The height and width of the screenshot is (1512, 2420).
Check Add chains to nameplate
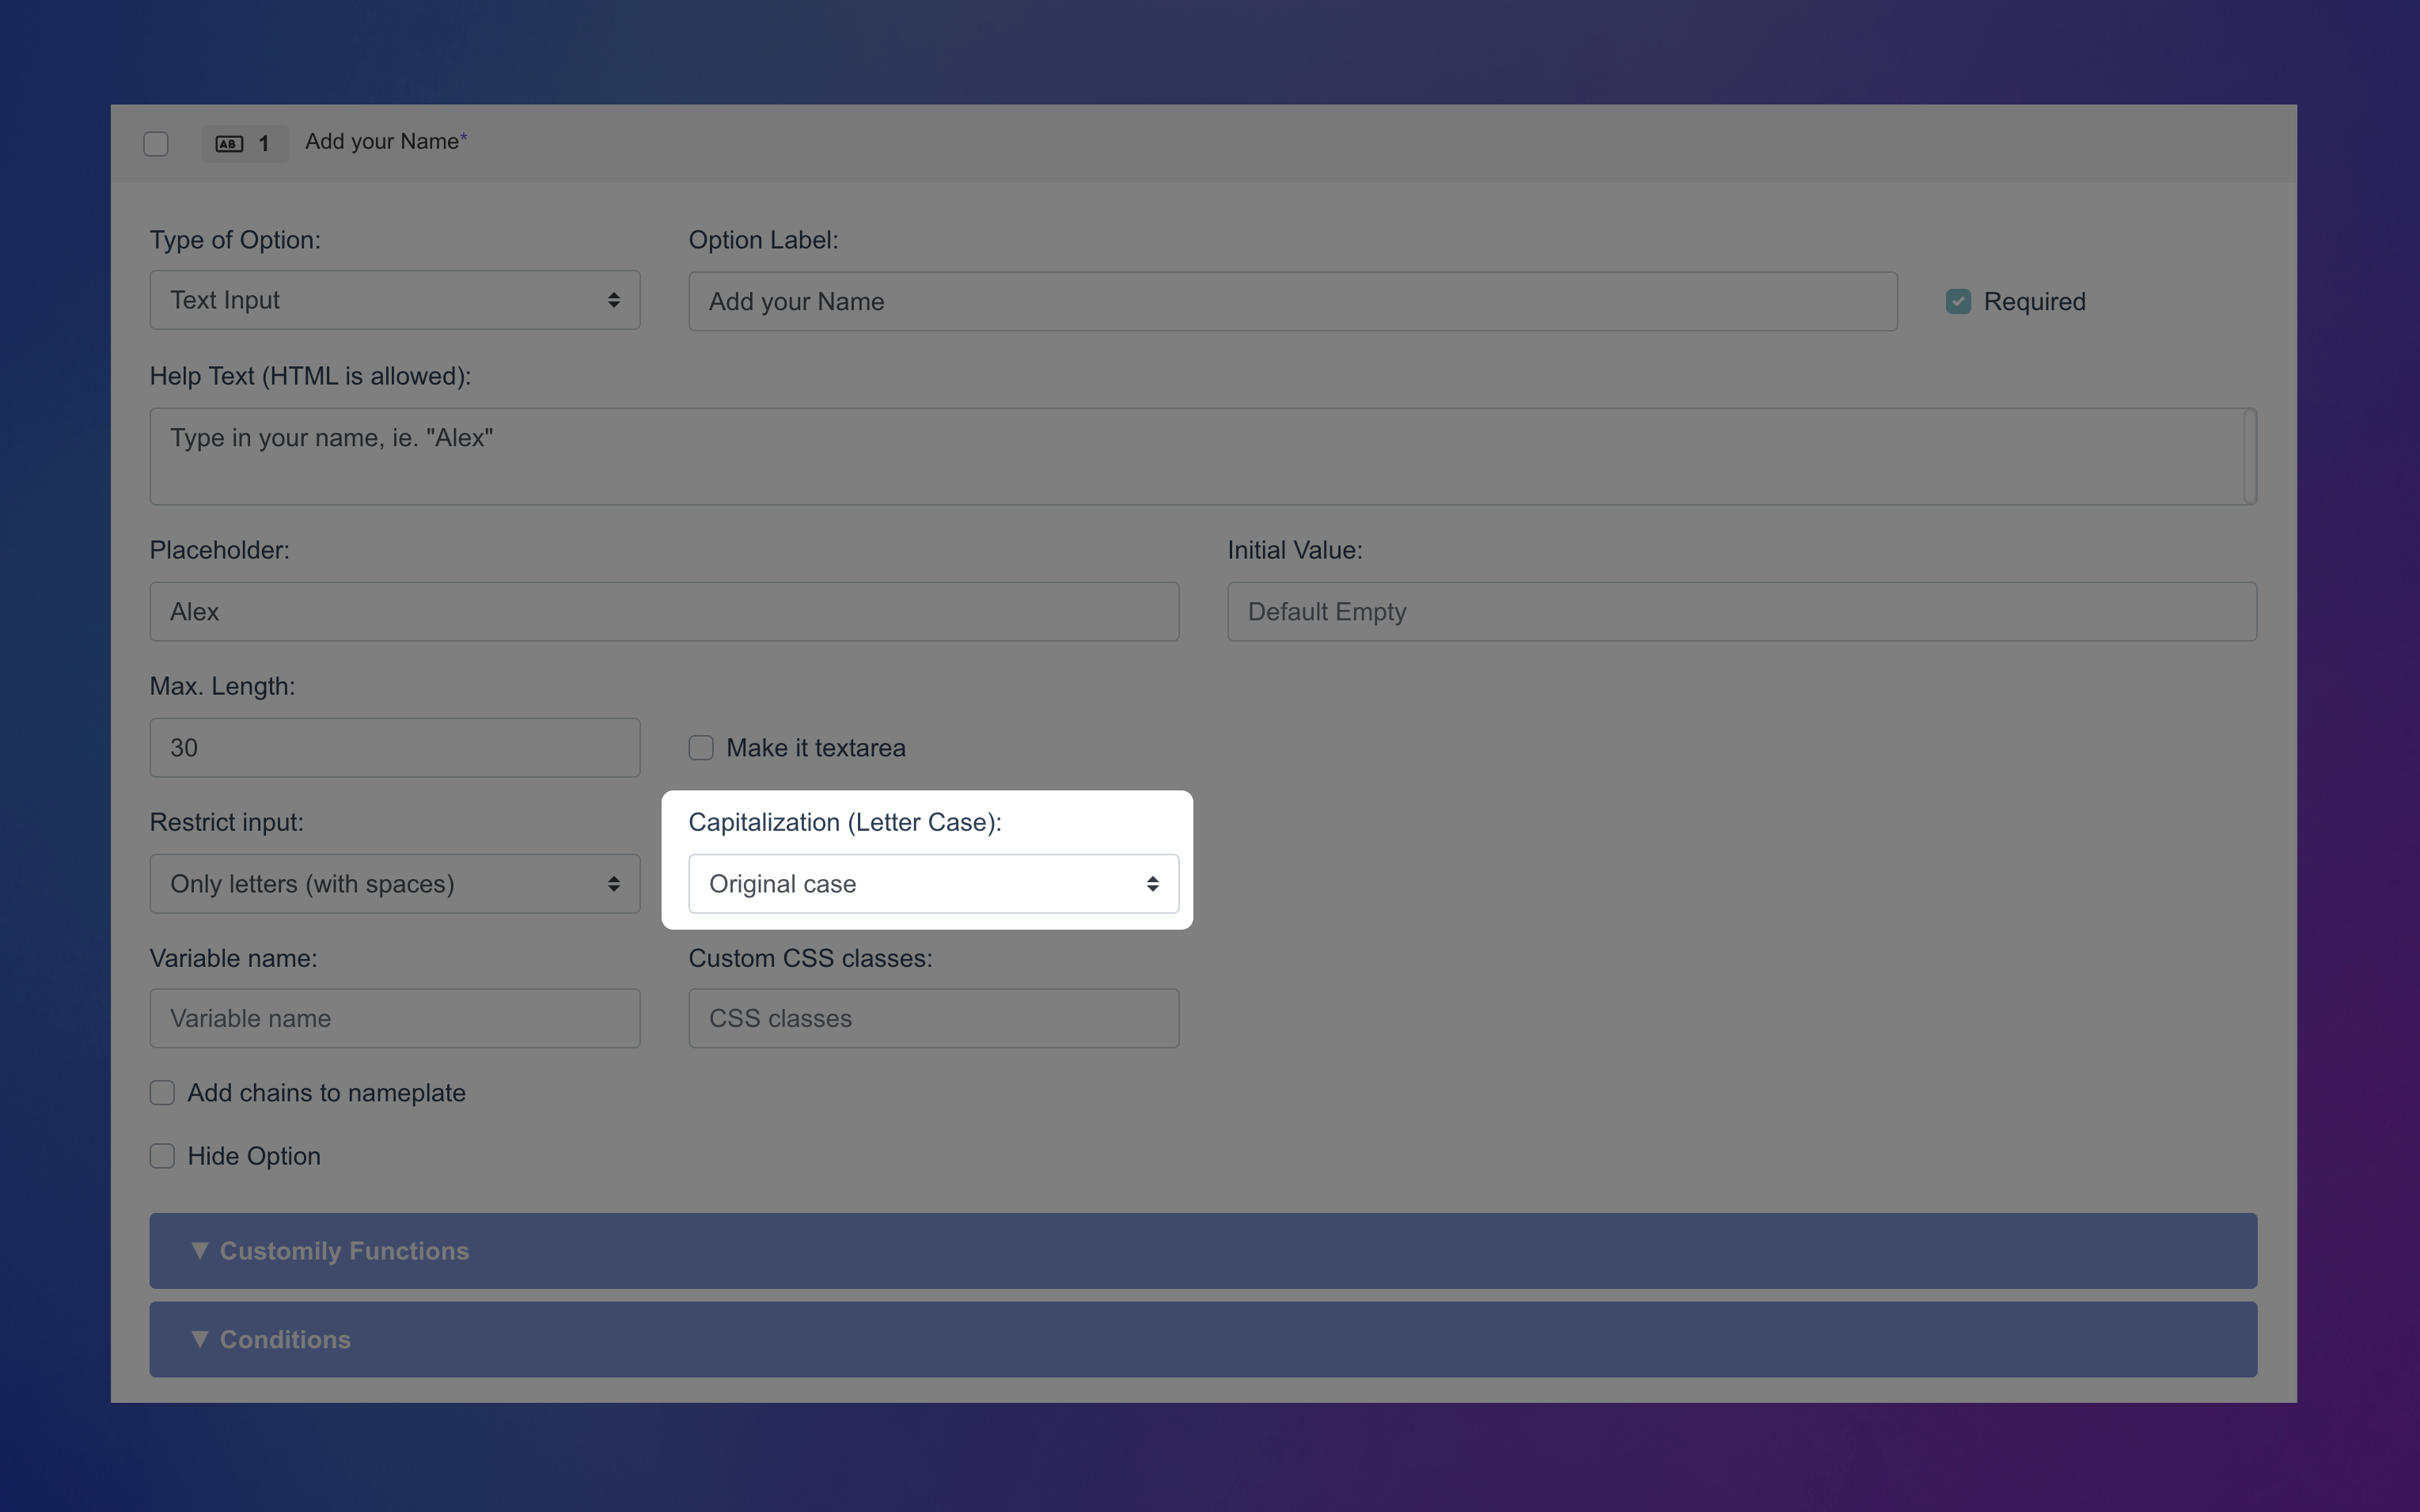[162, 1093]
